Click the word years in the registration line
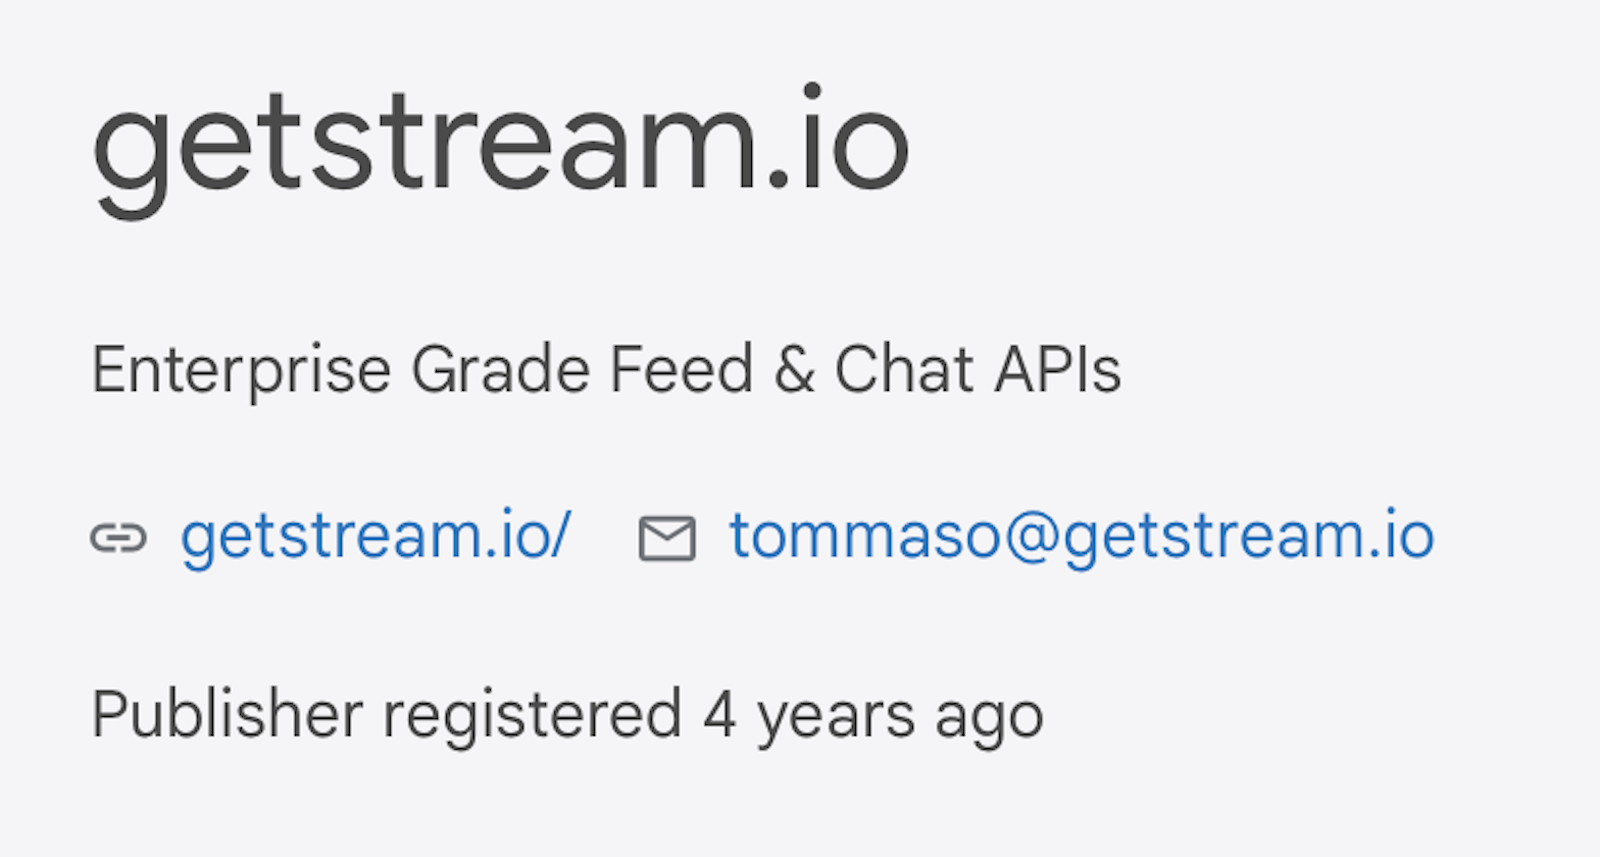Image resolution: width=1600 pixels, height=857 pixels. [835, 716]
